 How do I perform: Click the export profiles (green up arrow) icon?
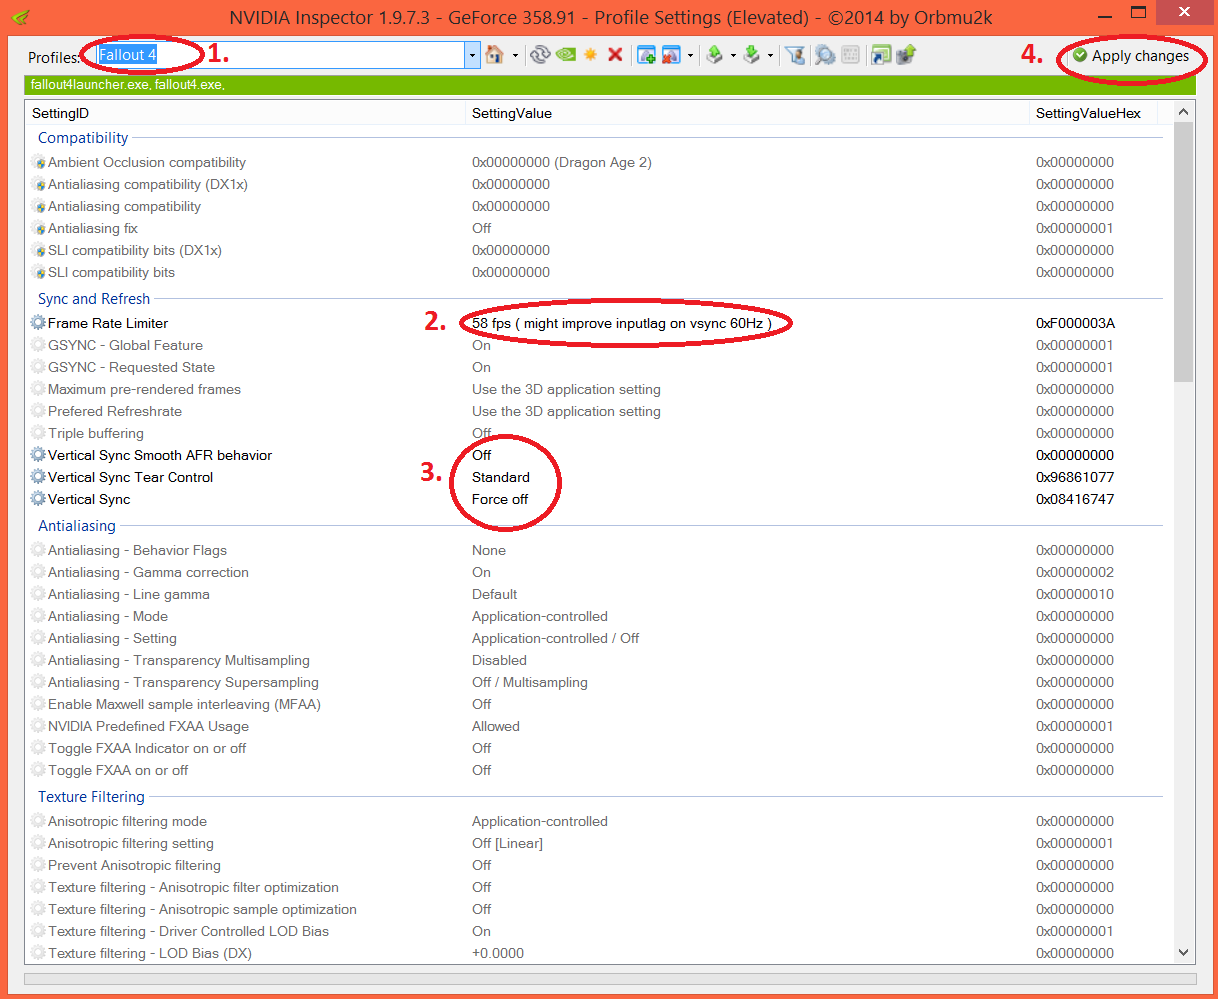[714, 55]
